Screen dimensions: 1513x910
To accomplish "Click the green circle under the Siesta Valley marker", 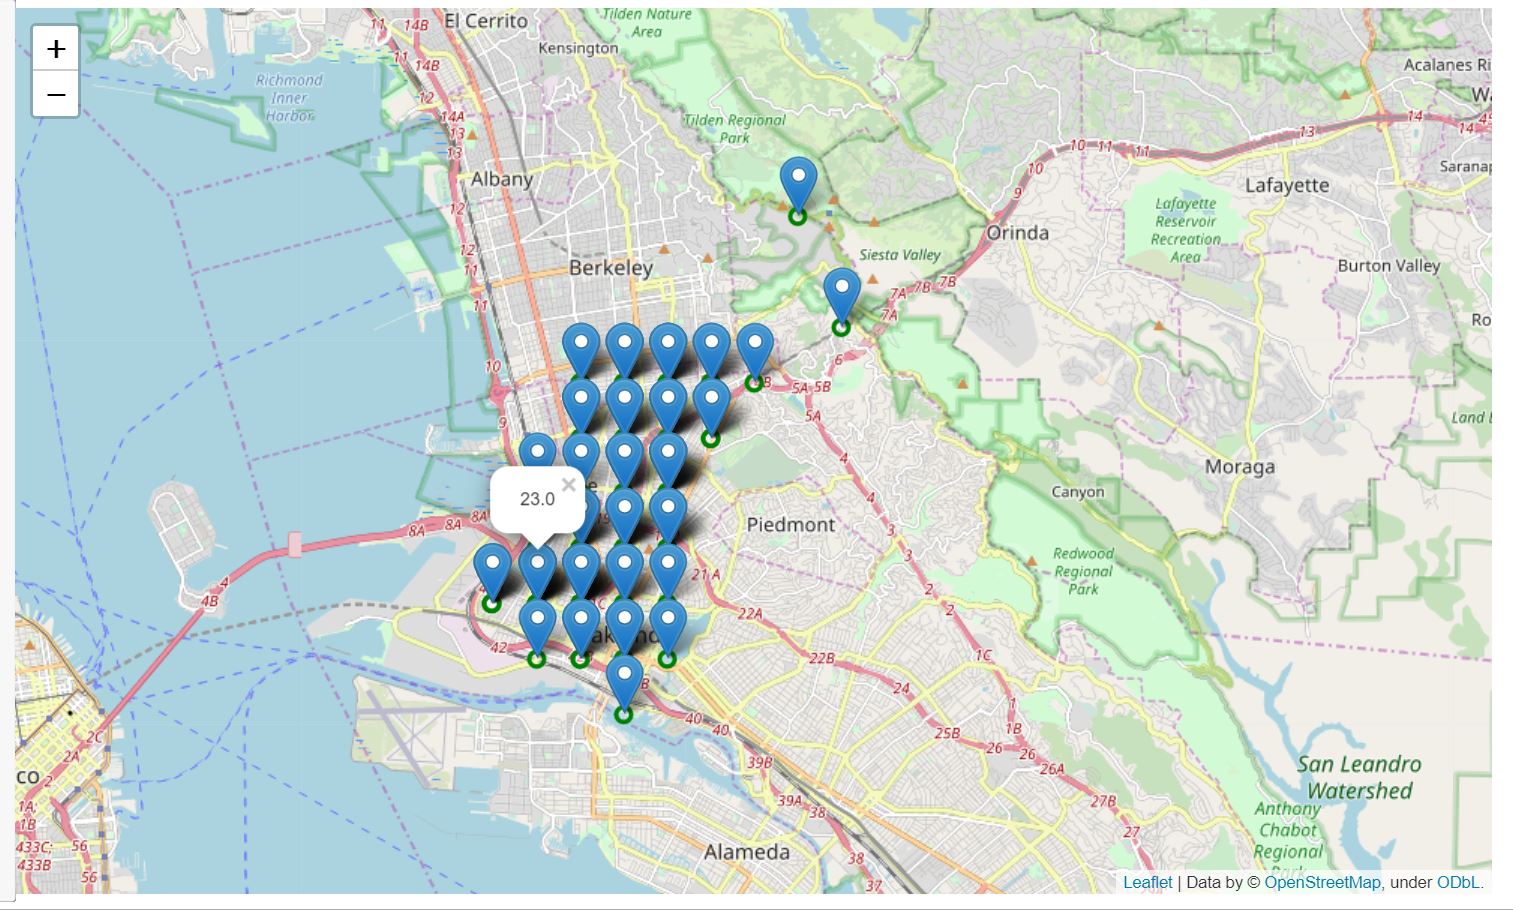I will [x=841, y=329].
